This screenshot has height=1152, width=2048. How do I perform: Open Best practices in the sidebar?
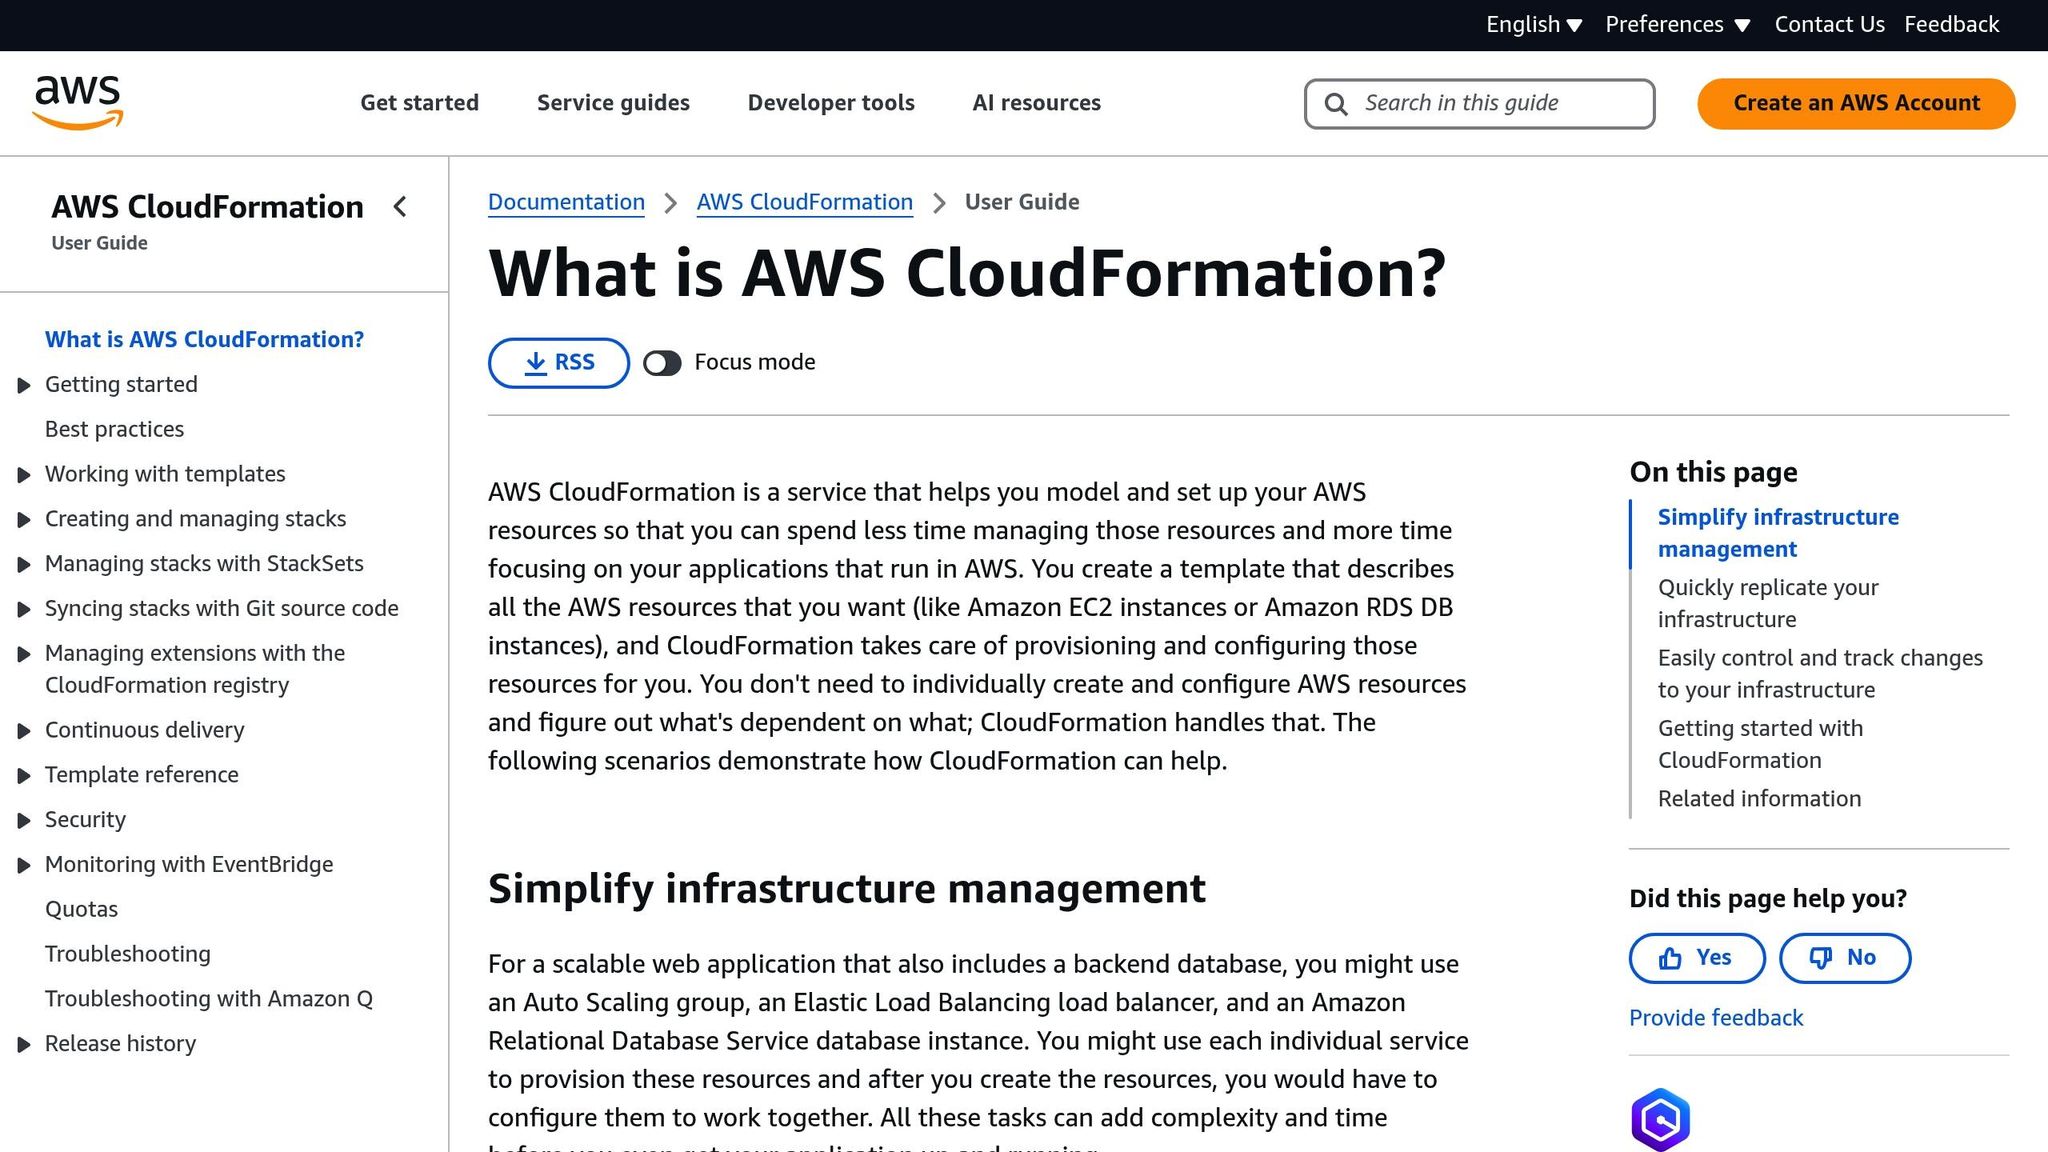114,430
